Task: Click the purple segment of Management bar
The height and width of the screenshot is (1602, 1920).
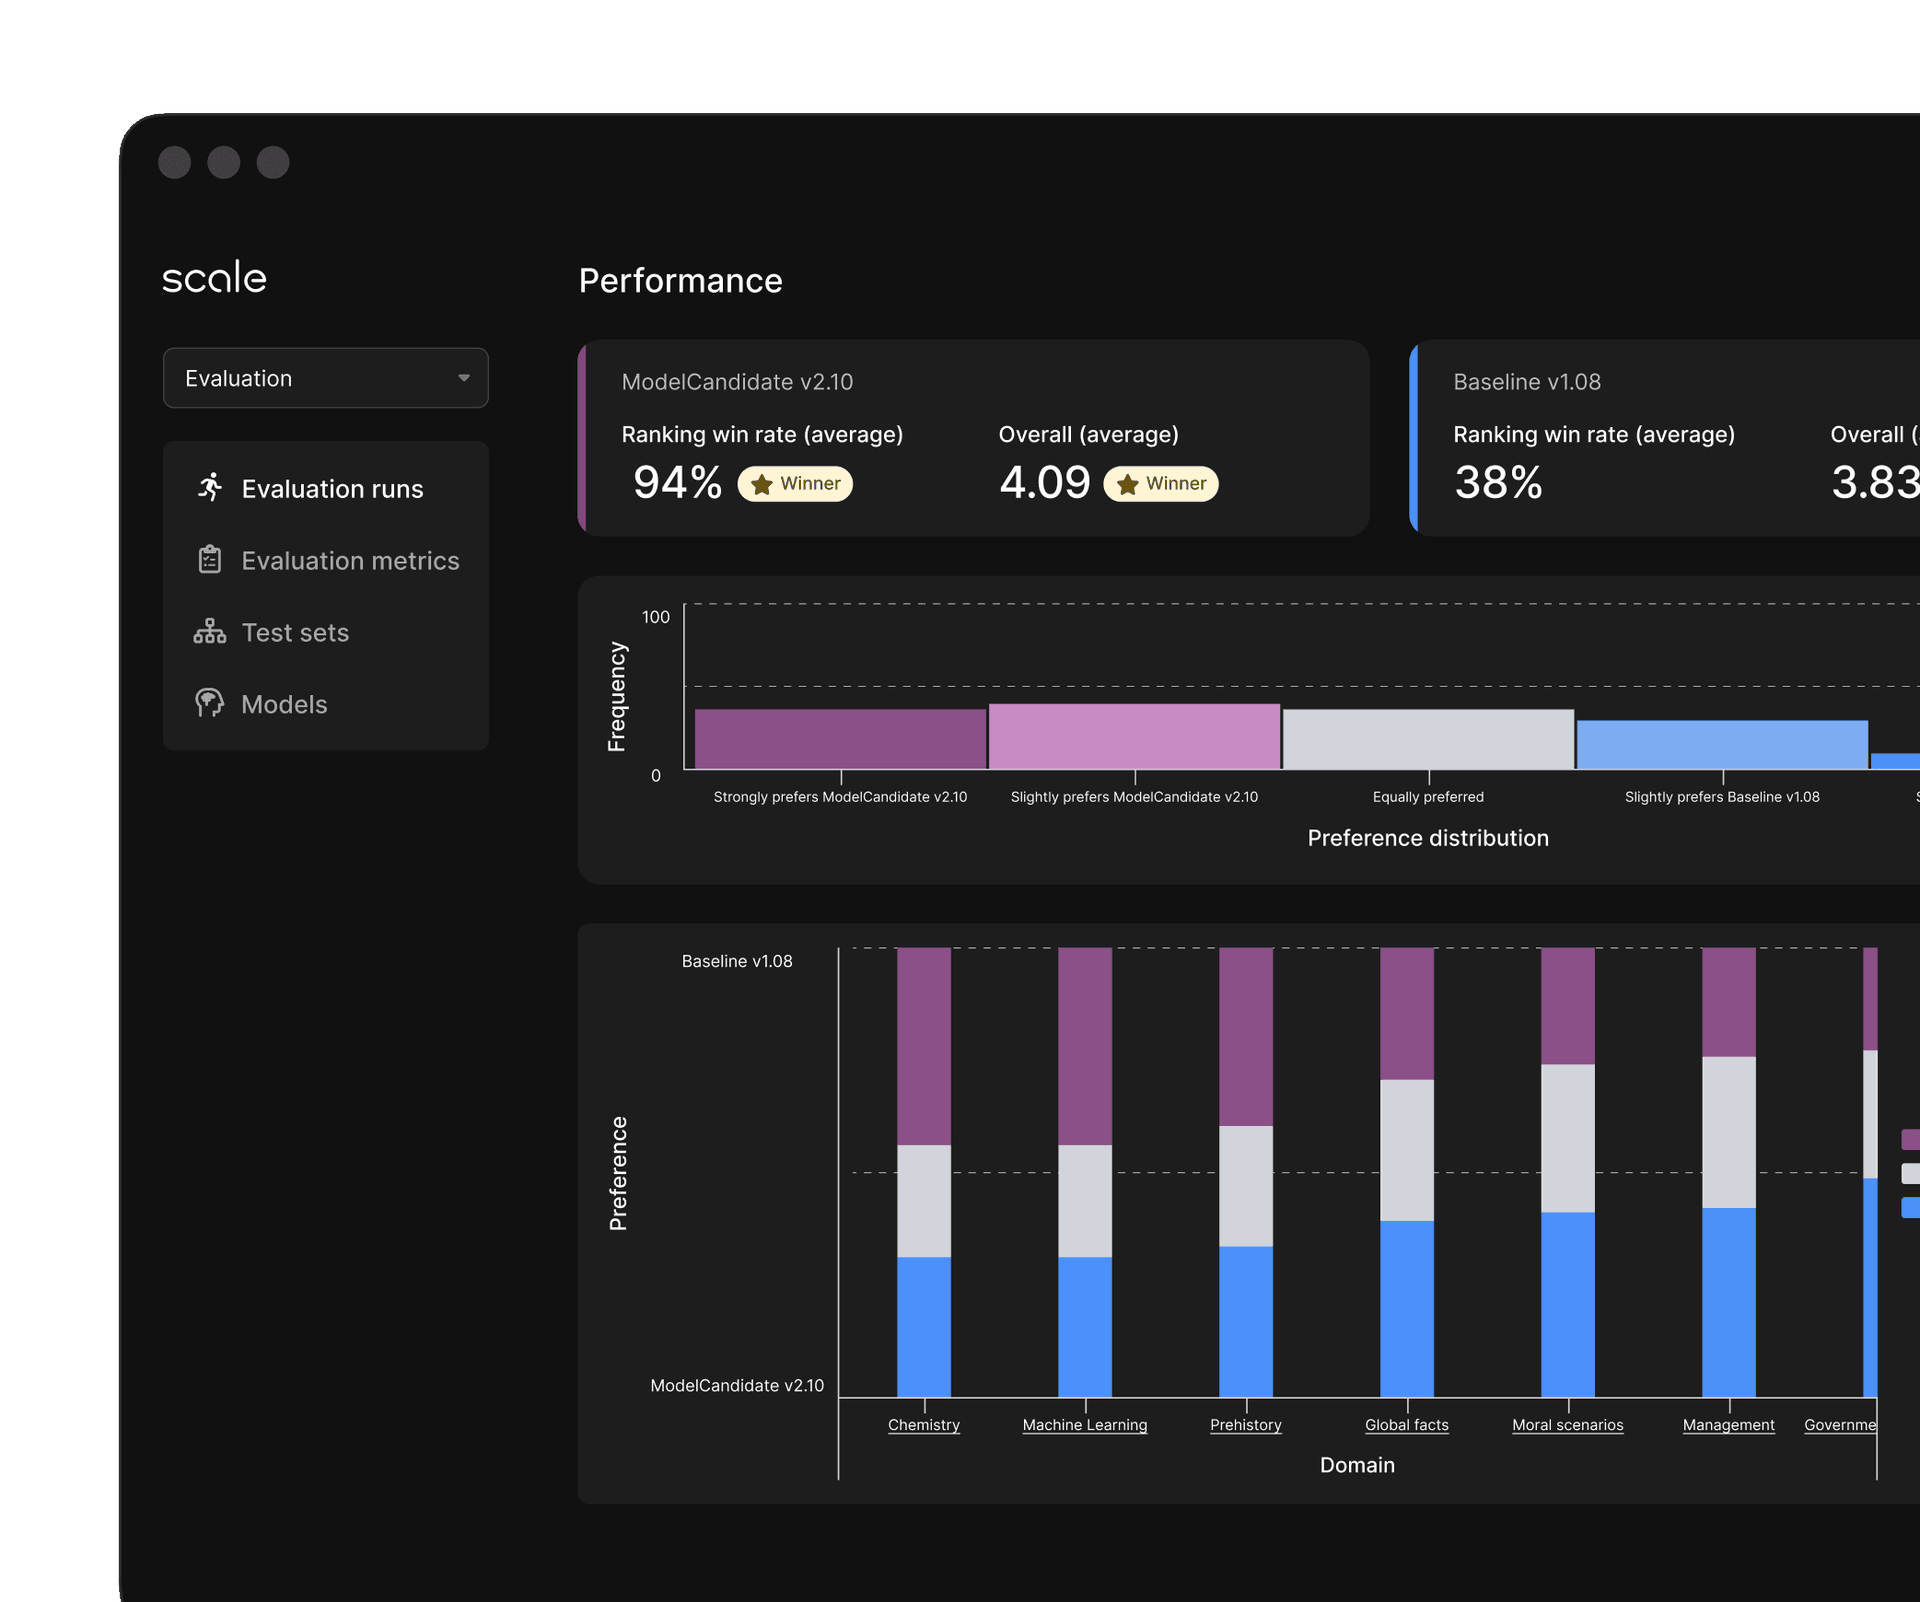Action: point(1729,1002)
